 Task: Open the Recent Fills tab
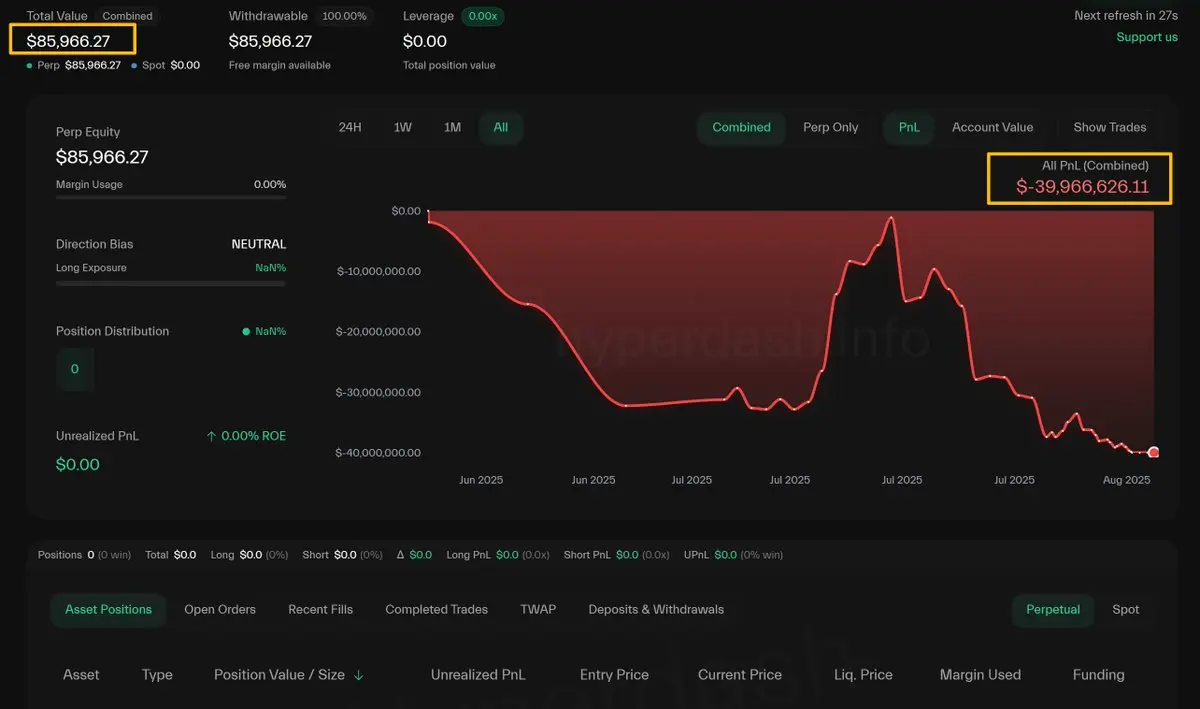(320, 609)
